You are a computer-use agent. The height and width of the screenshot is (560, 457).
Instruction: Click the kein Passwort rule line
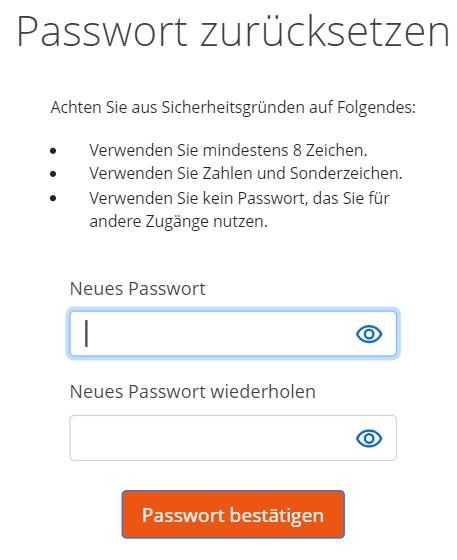(239, 198)
